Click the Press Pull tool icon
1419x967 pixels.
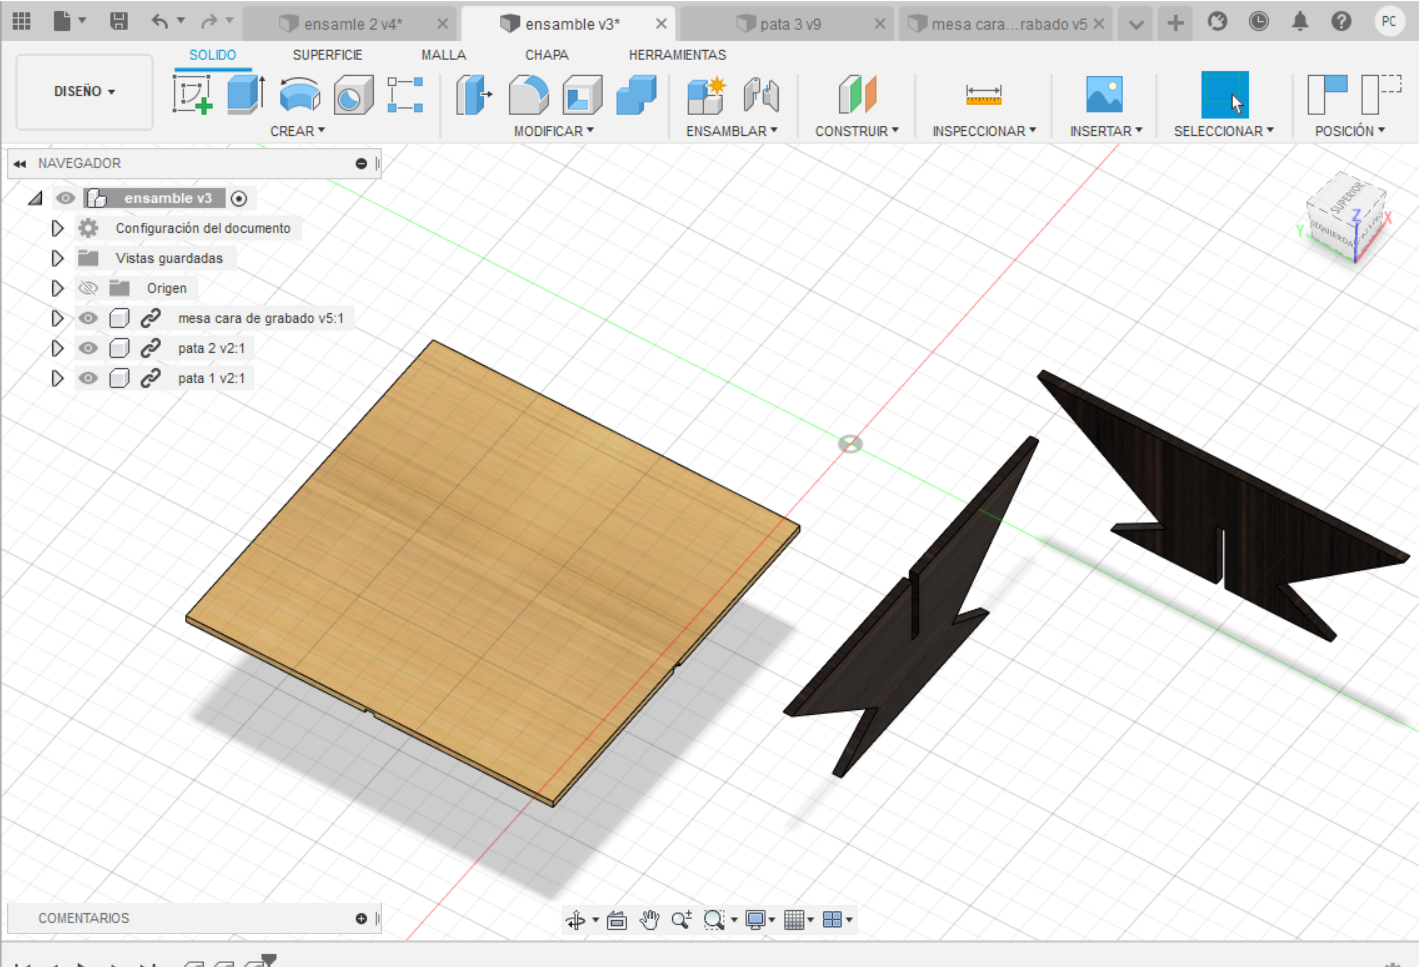[473, 96]
